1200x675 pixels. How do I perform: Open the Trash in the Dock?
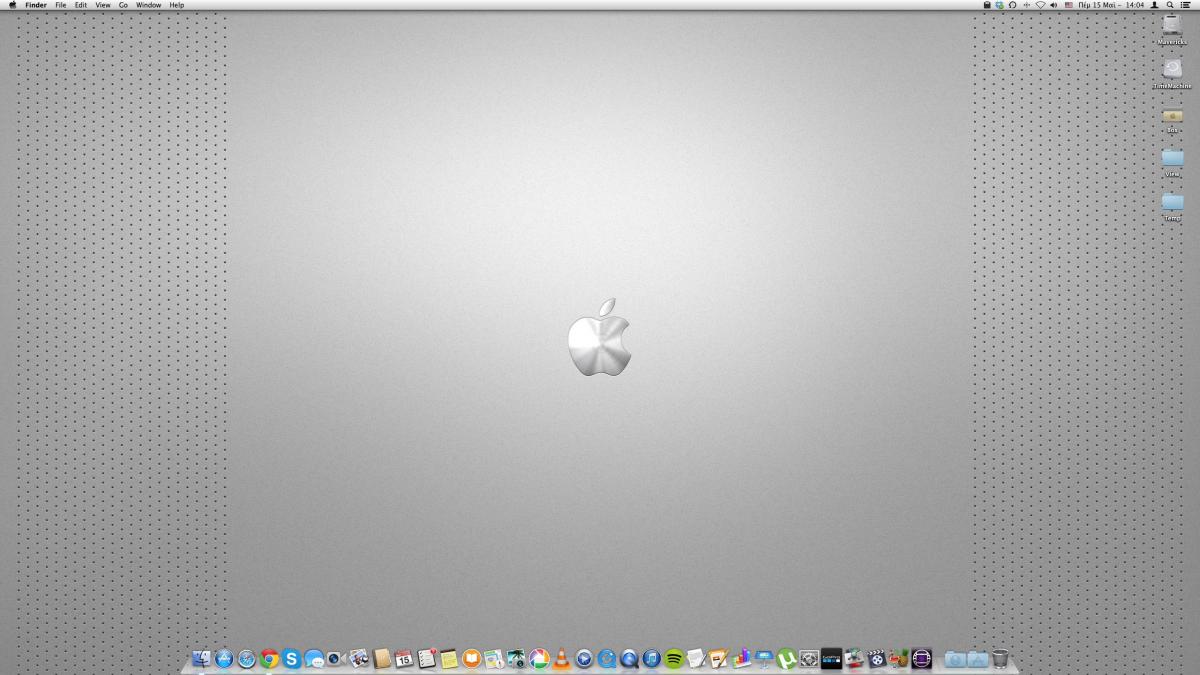coord(1000,658)
